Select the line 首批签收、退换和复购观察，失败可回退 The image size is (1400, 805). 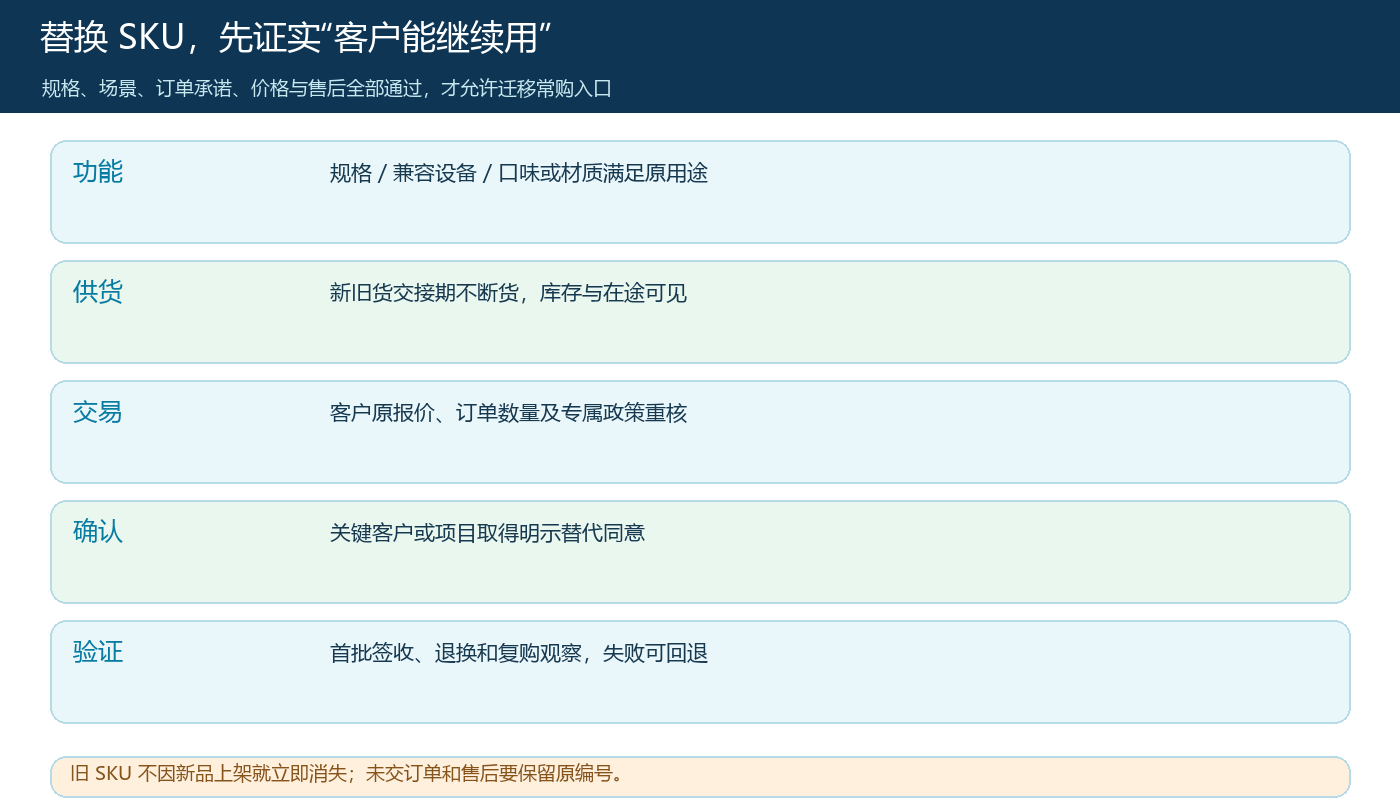519,653
